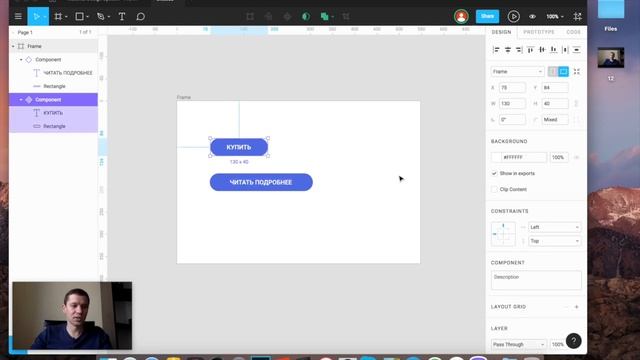Viewport: 640px width, 360px height.
Task: Open the background color swatch
Action: [x=496, y=157]
